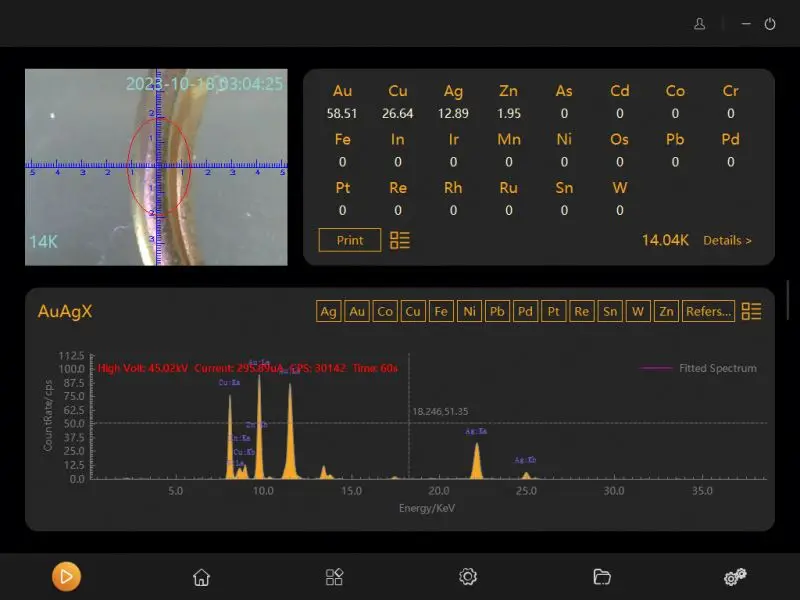Open the results list icon beside Print
The width and height of the screenshot is (800, 600).
[x=399, y=240]
